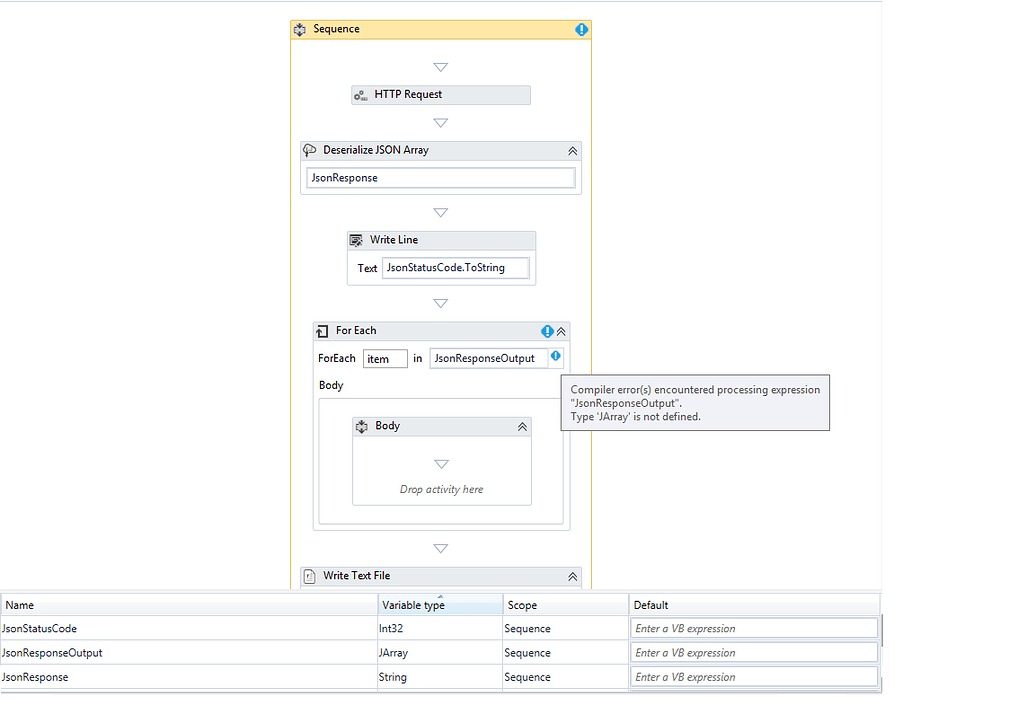Click the blue info icon on the Sequence header
This screenshot has height=705, width=1035.
click(581, 29)
